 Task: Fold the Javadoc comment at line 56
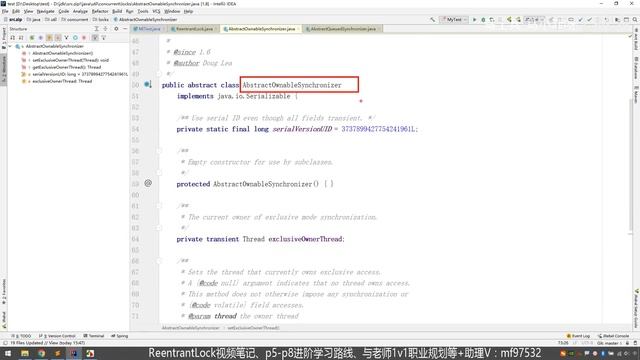(159, 151)
